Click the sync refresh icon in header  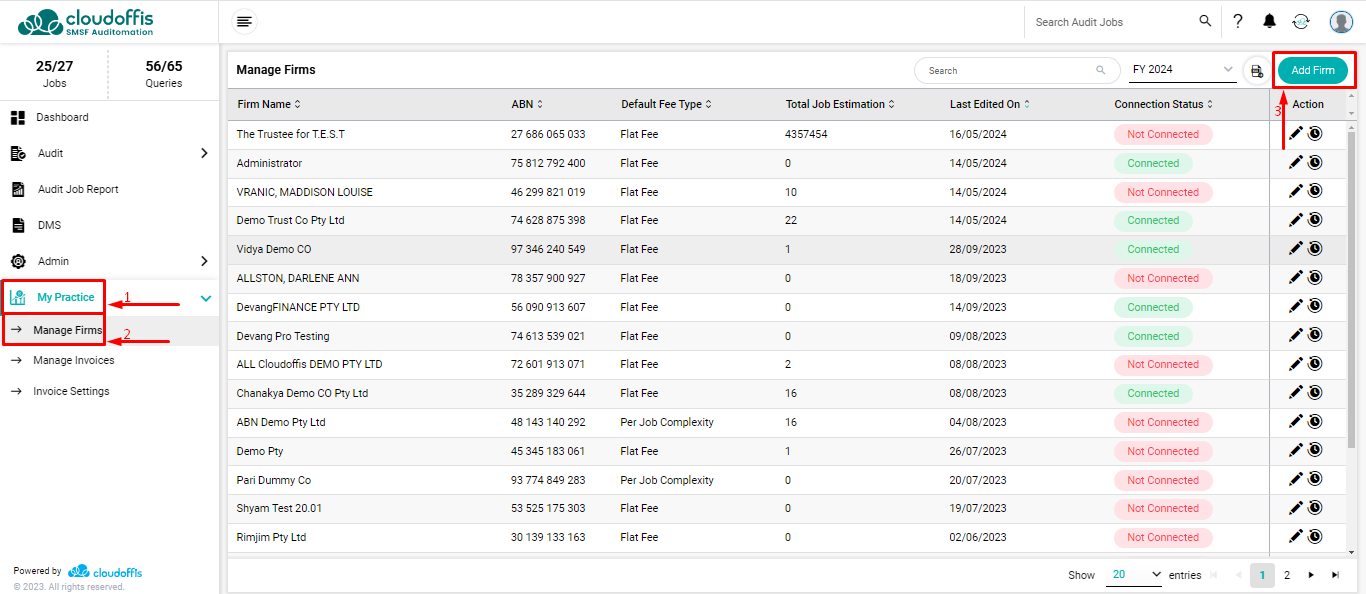tap(1301, 21)
